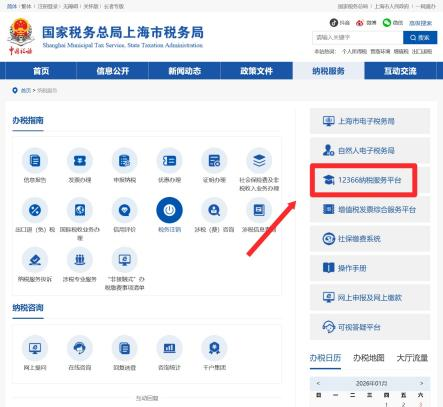Open the 涉税信息查询 icon
The width and height of the screenshot is (443, 407).
[x=259, y=210]
